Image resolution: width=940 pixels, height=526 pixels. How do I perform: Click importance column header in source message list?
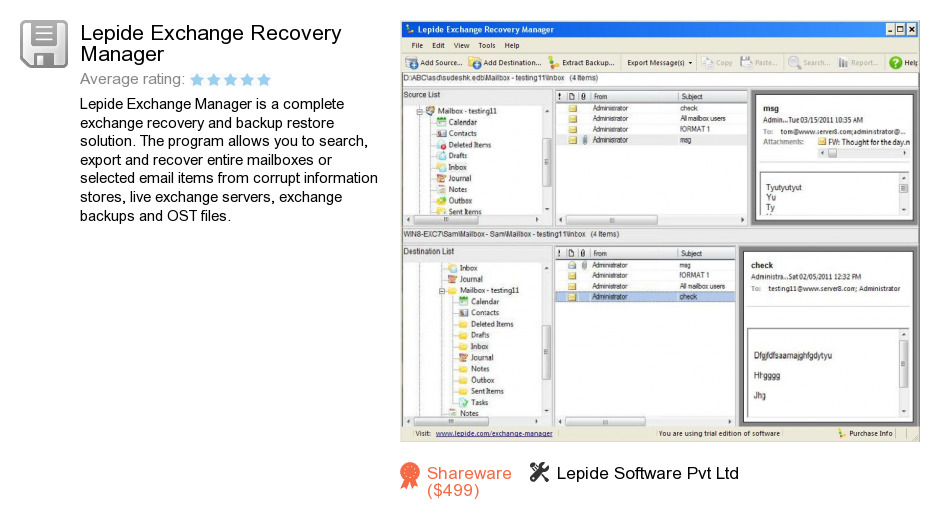pos(560,96)
